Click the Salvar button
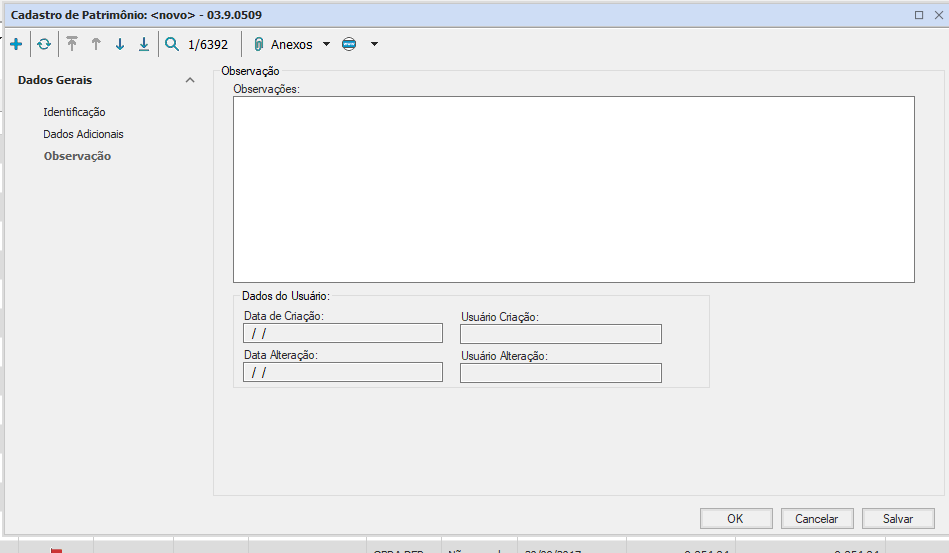 point(898,518)
